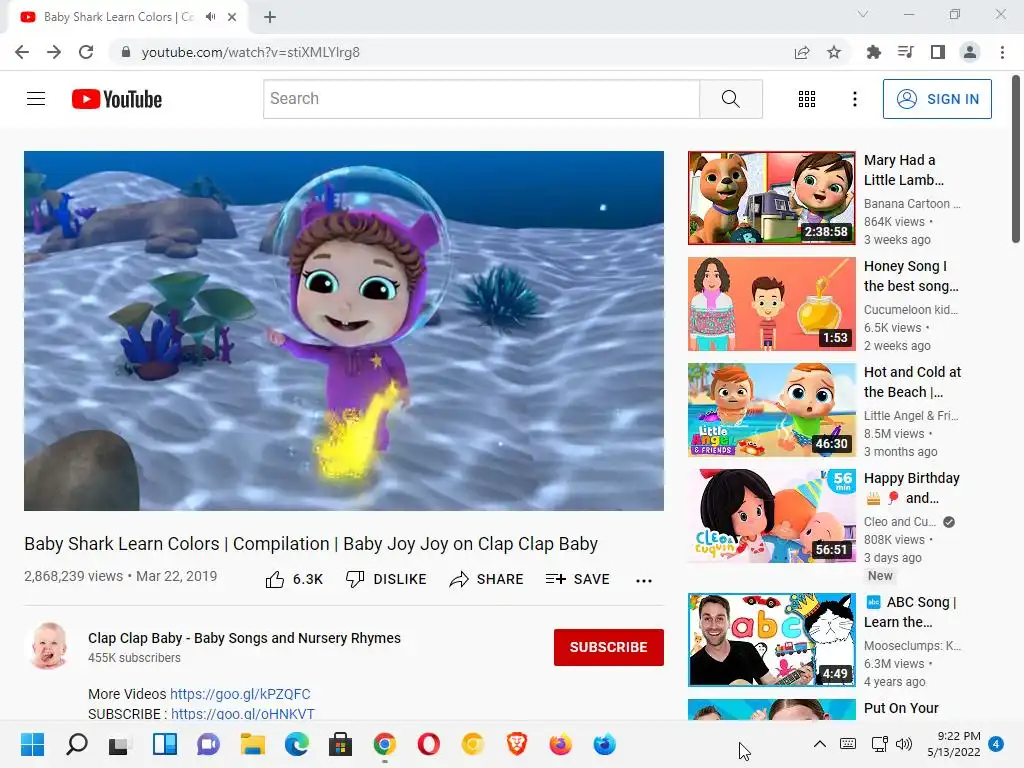Click 'Honey Song I the best song' title
Image resolution: width=1024 pixels, height=768 pixels.
(x=911, y=276)
